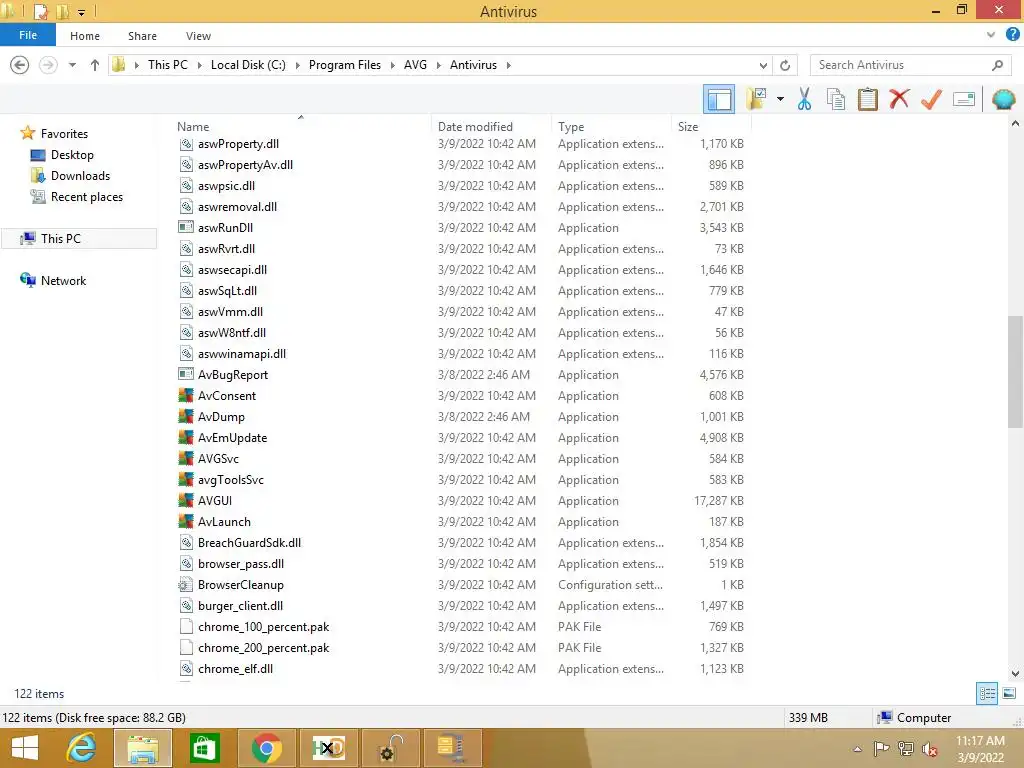Click the Rename label icon
Image resolution: width=1024 pixels, height=768 pixels.
tap(964, 99)
